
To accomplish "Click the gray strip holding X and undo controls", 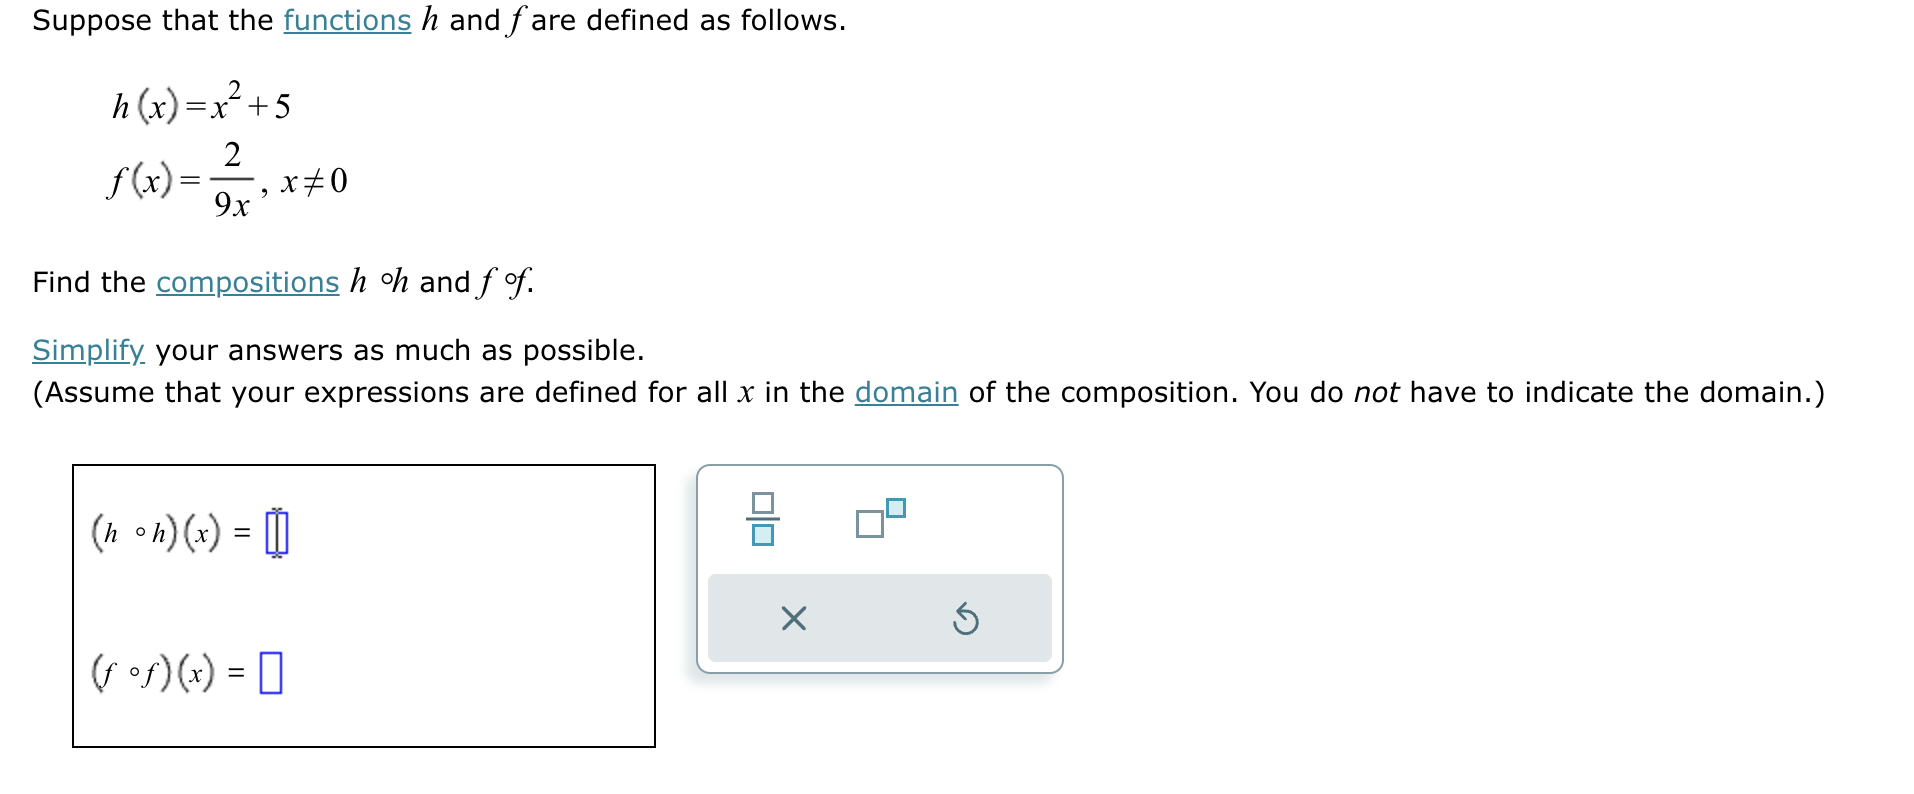I will 878,618.
